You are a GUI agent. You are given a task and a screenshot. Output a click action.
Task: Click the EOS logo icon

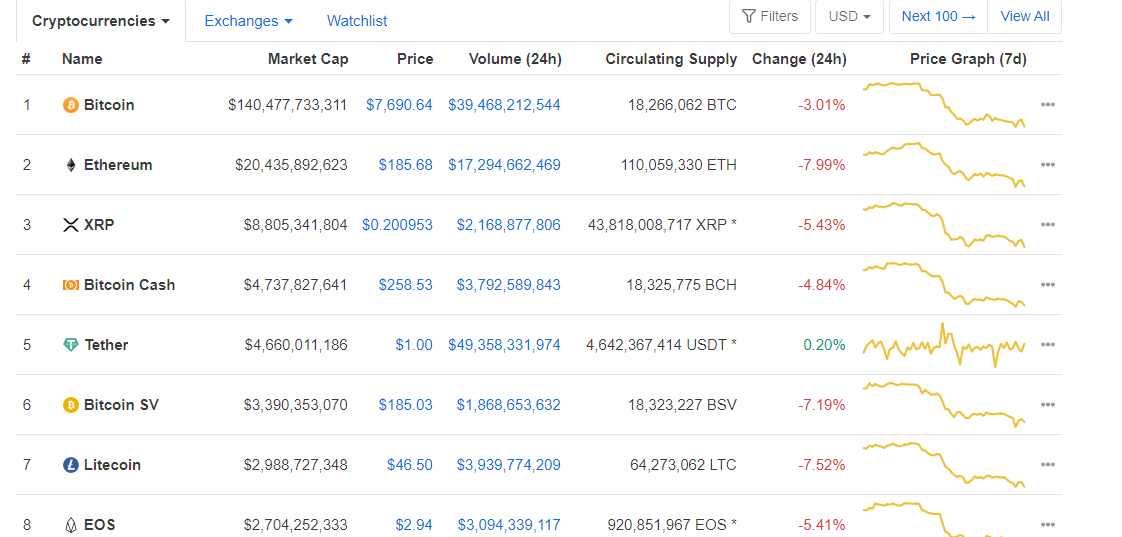71,525
